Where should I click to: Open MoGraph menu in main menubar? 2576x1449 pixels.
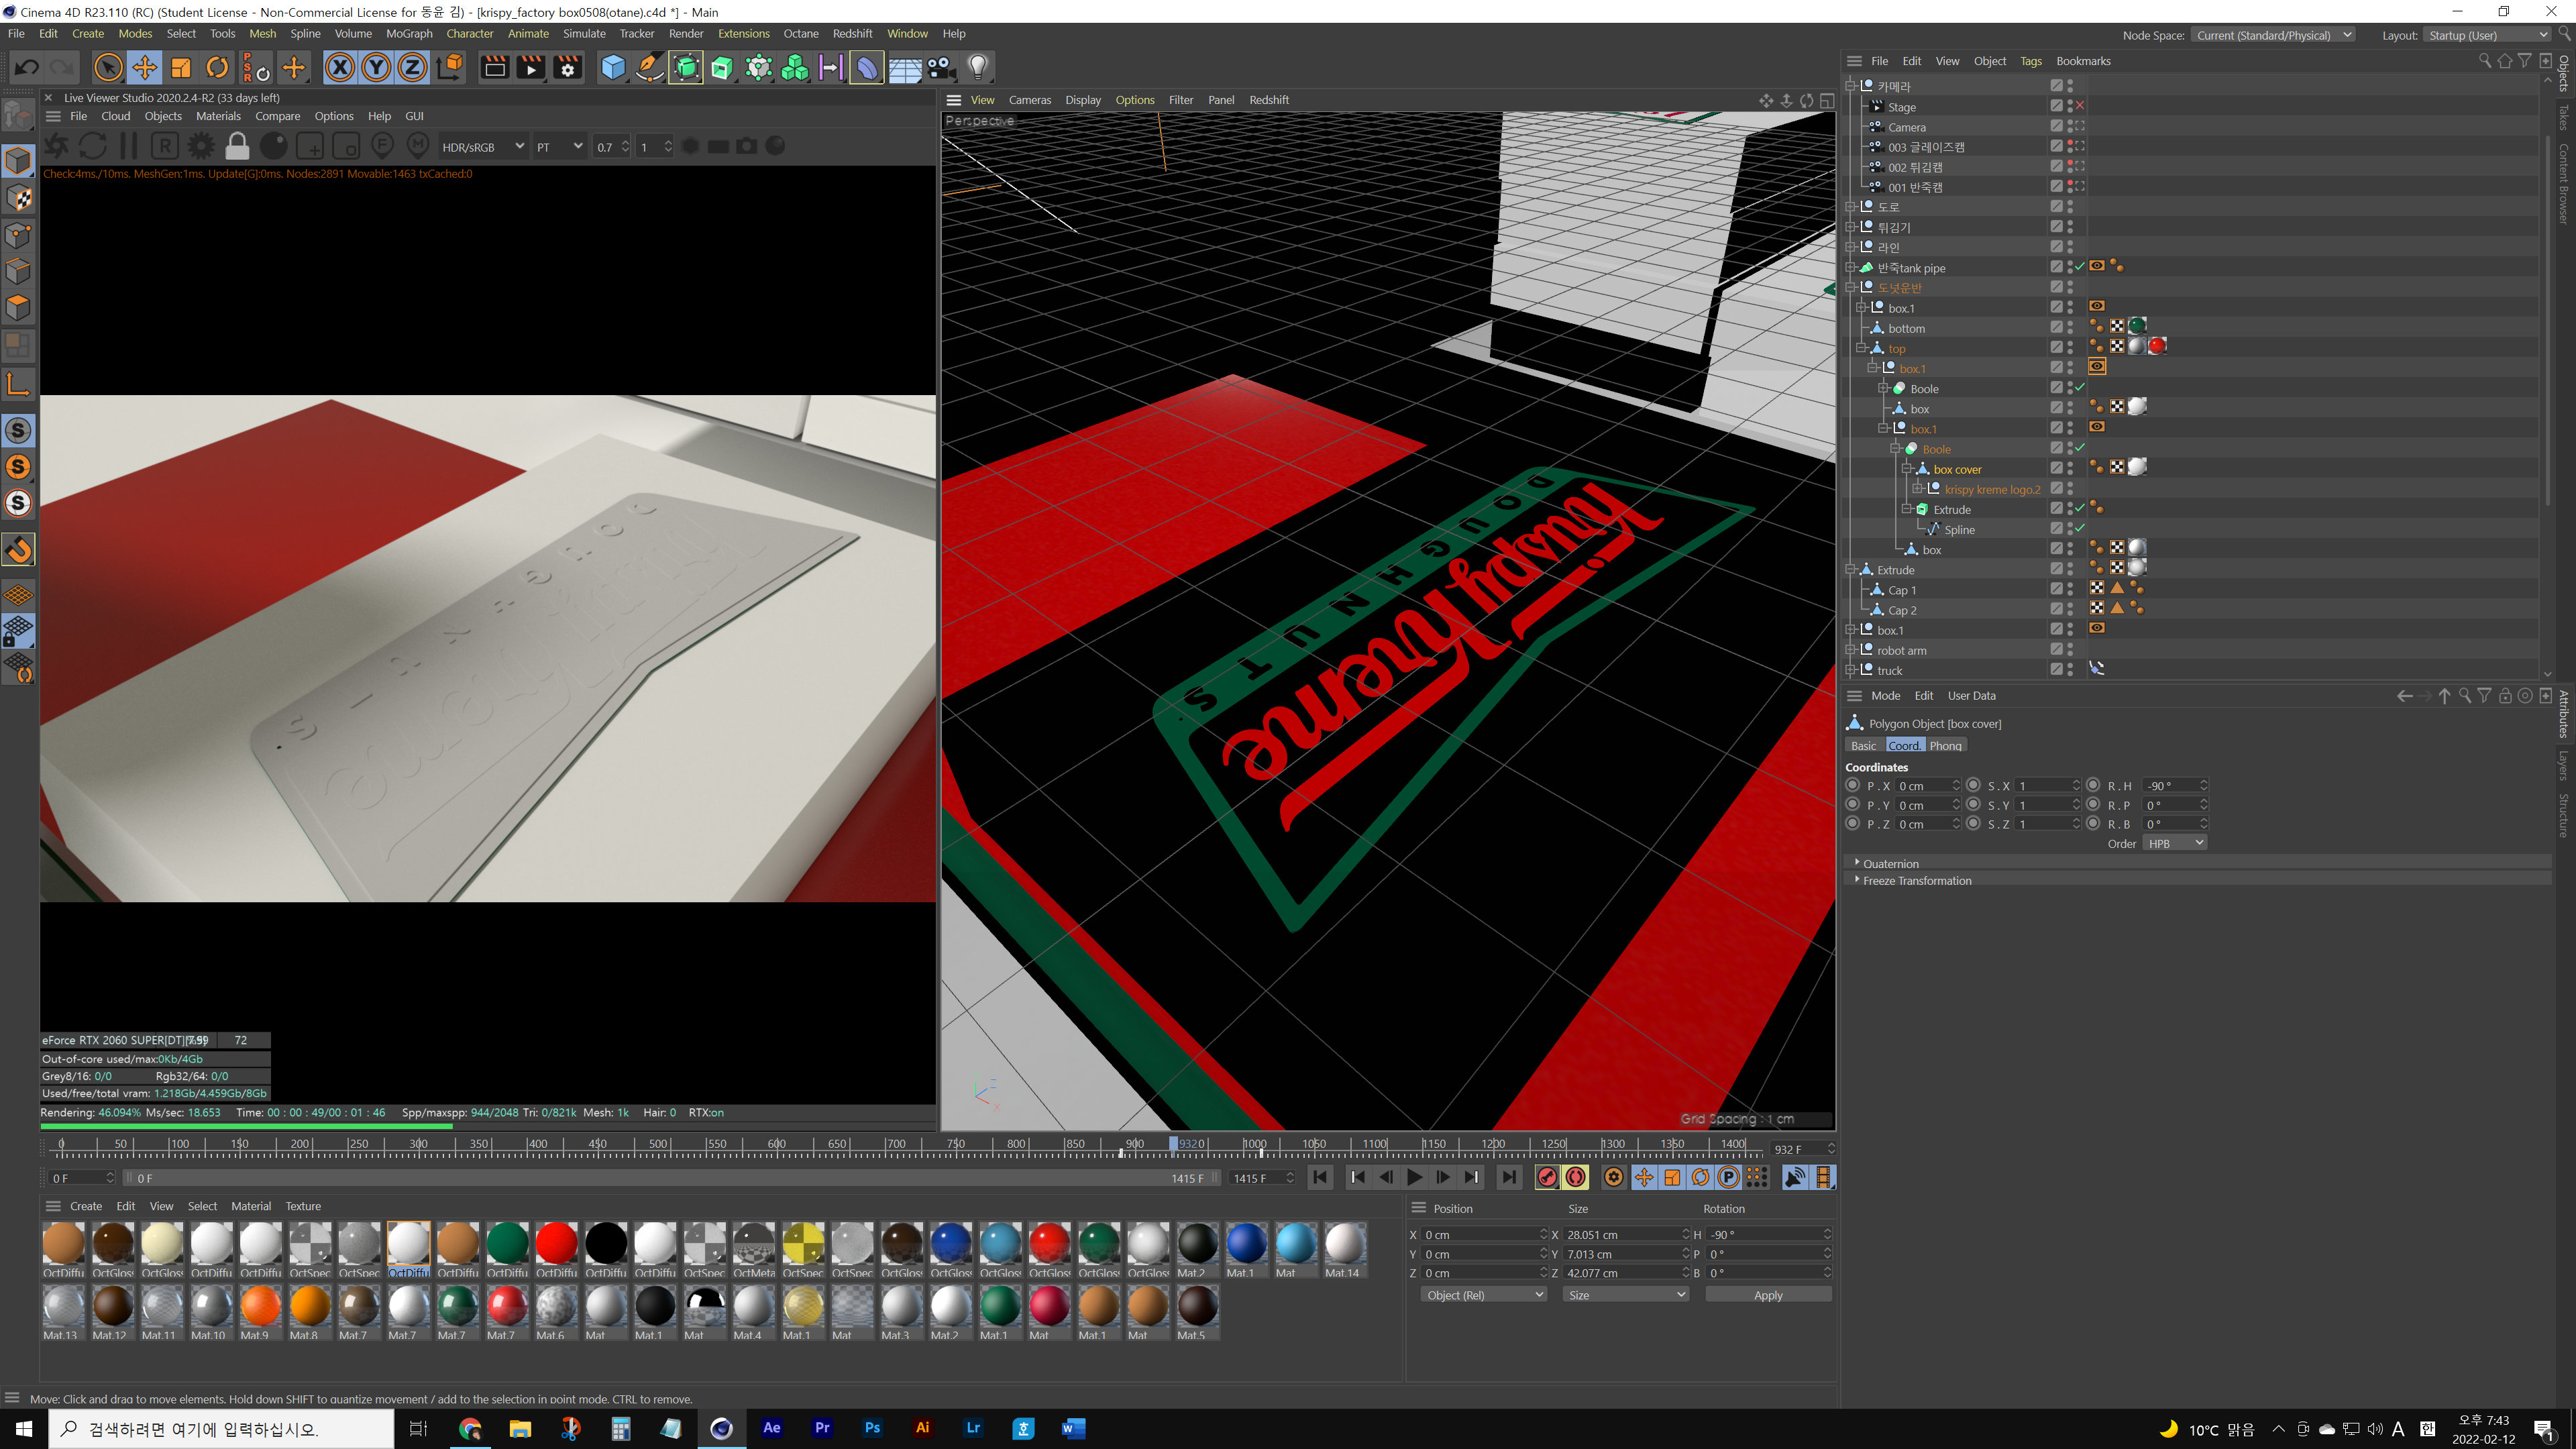point(409,33)
